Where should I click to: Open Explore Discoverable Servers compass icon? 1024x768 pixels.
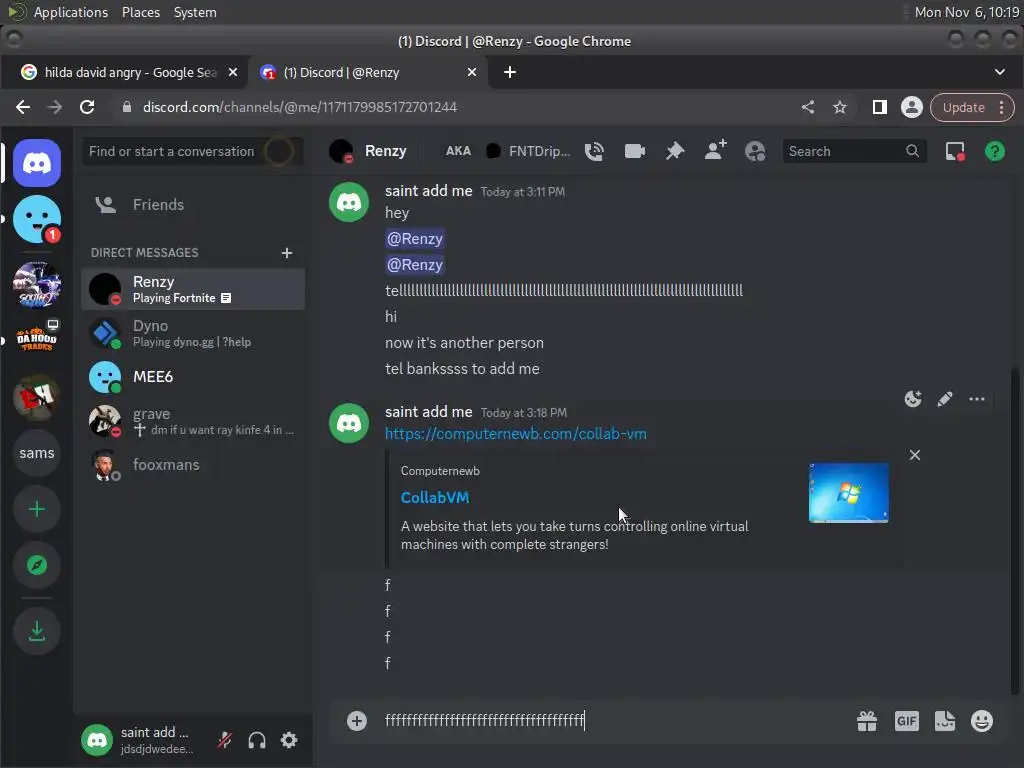(37, 565)
